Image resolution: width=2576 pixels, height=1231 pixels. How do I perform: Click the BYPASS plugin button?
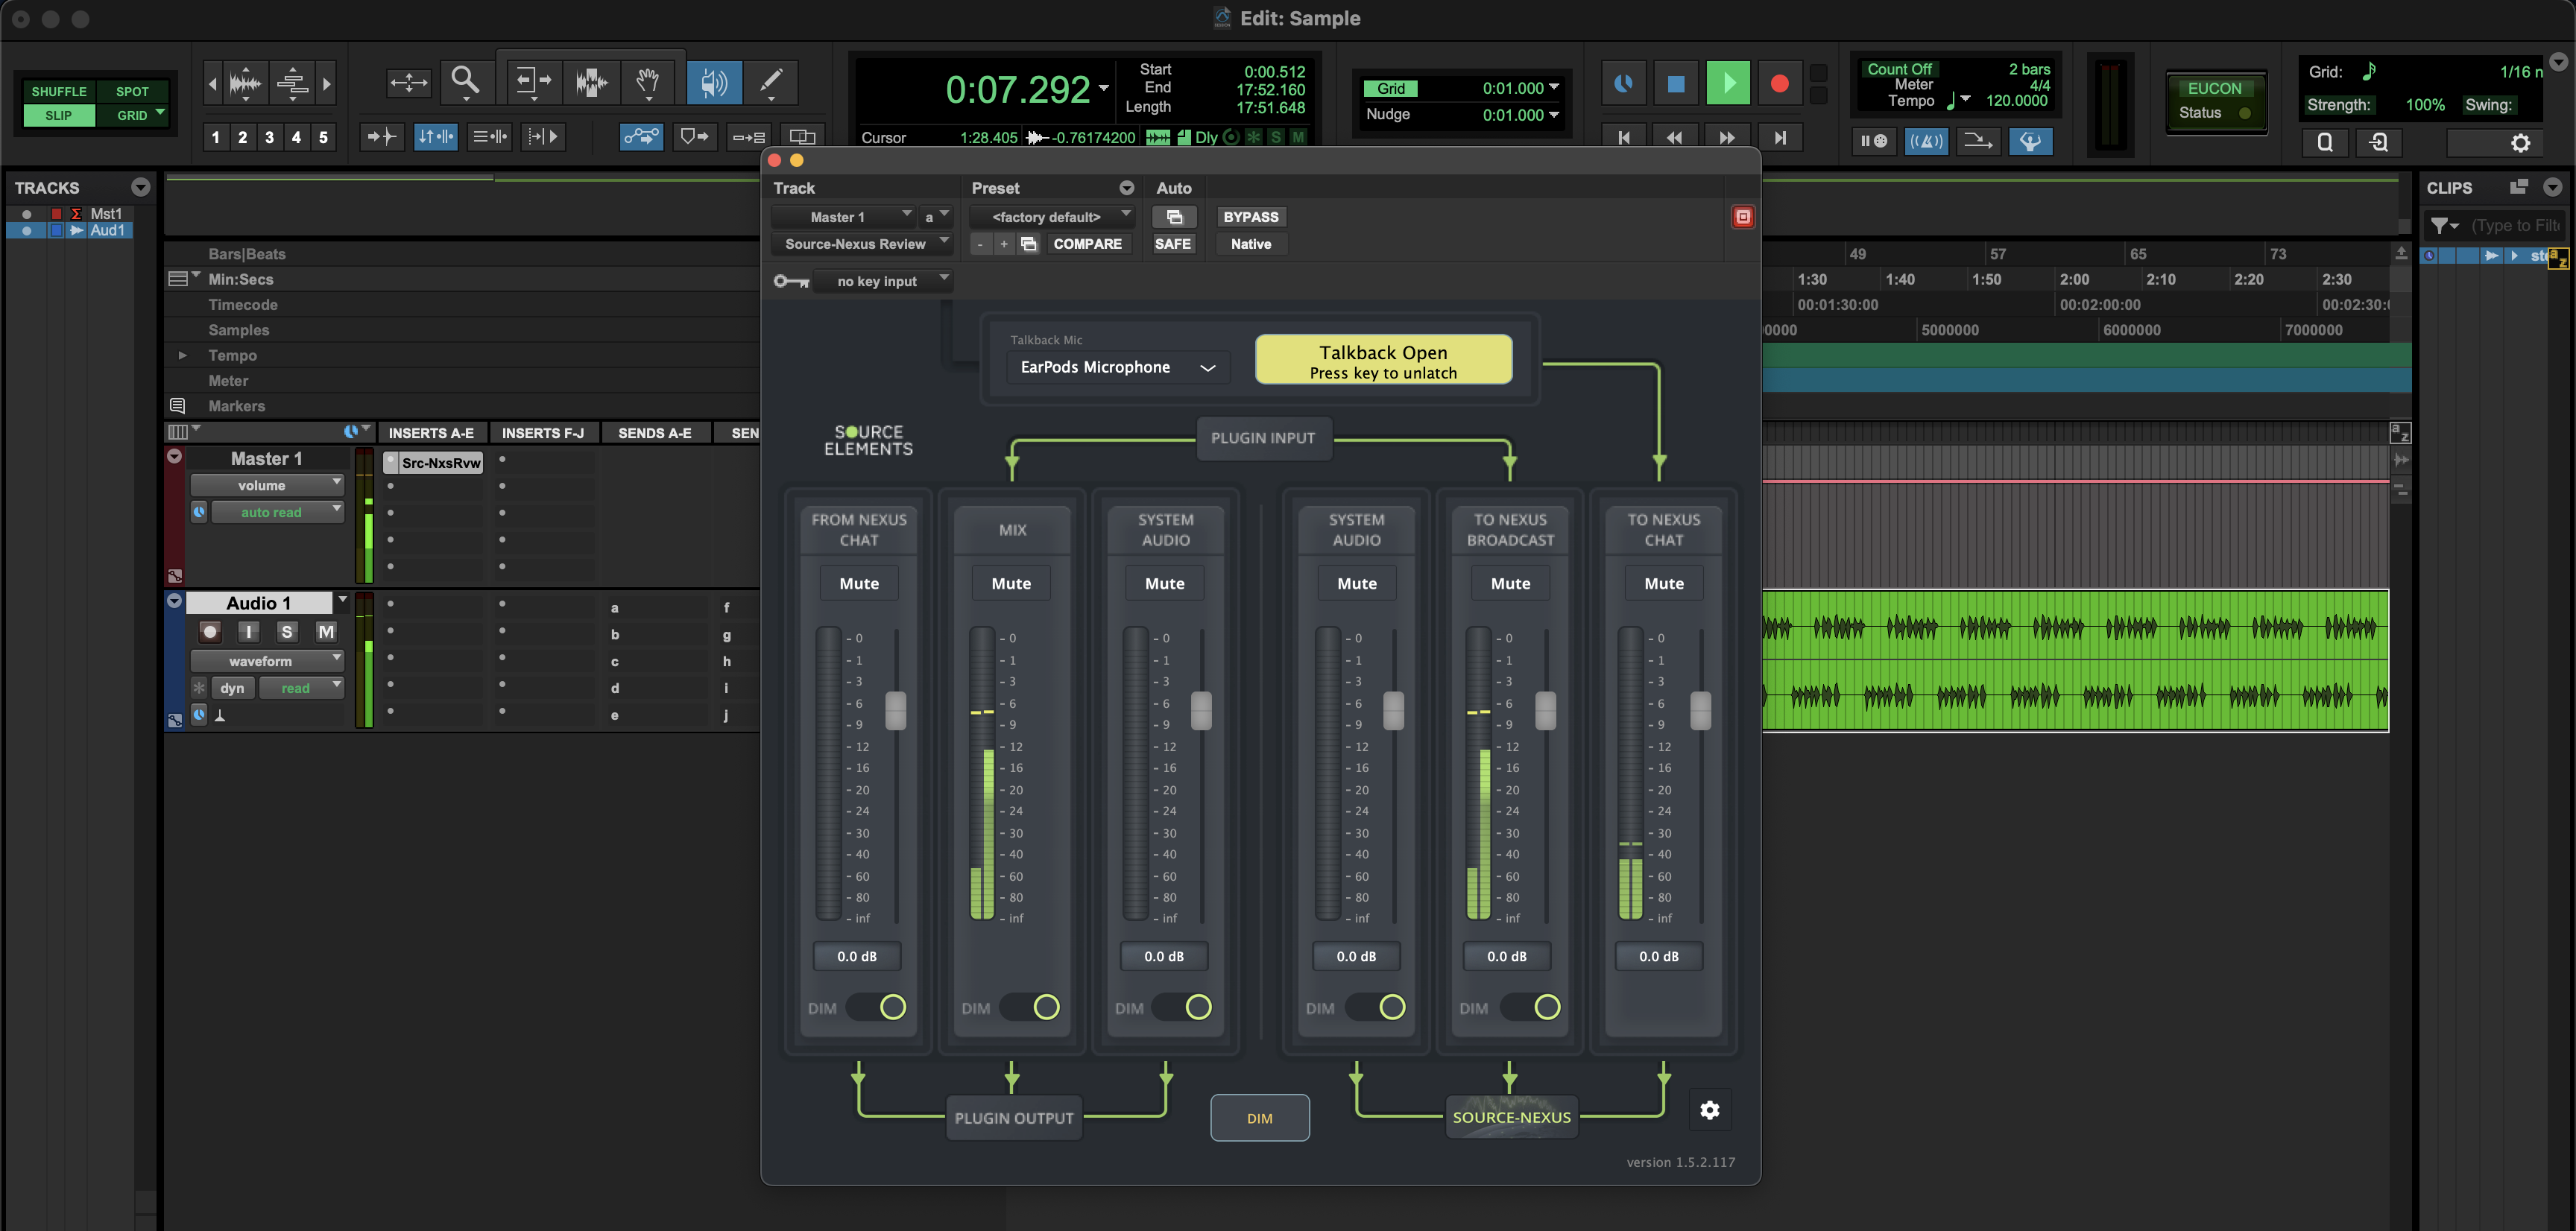[1250, 216]
